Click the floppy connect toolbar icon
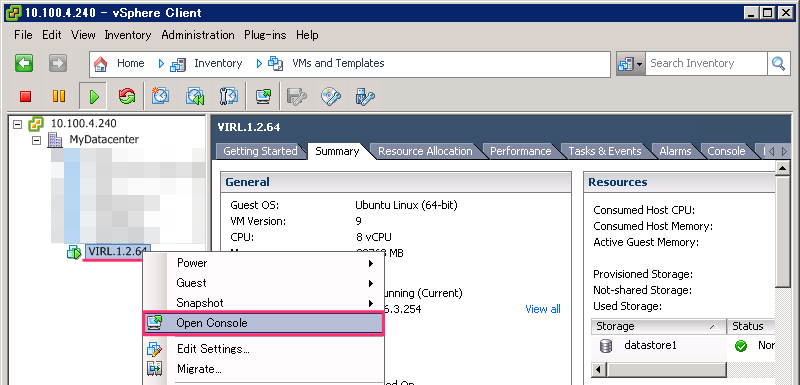The height and width of the screenshot is (385, 800). coord(296,96)
